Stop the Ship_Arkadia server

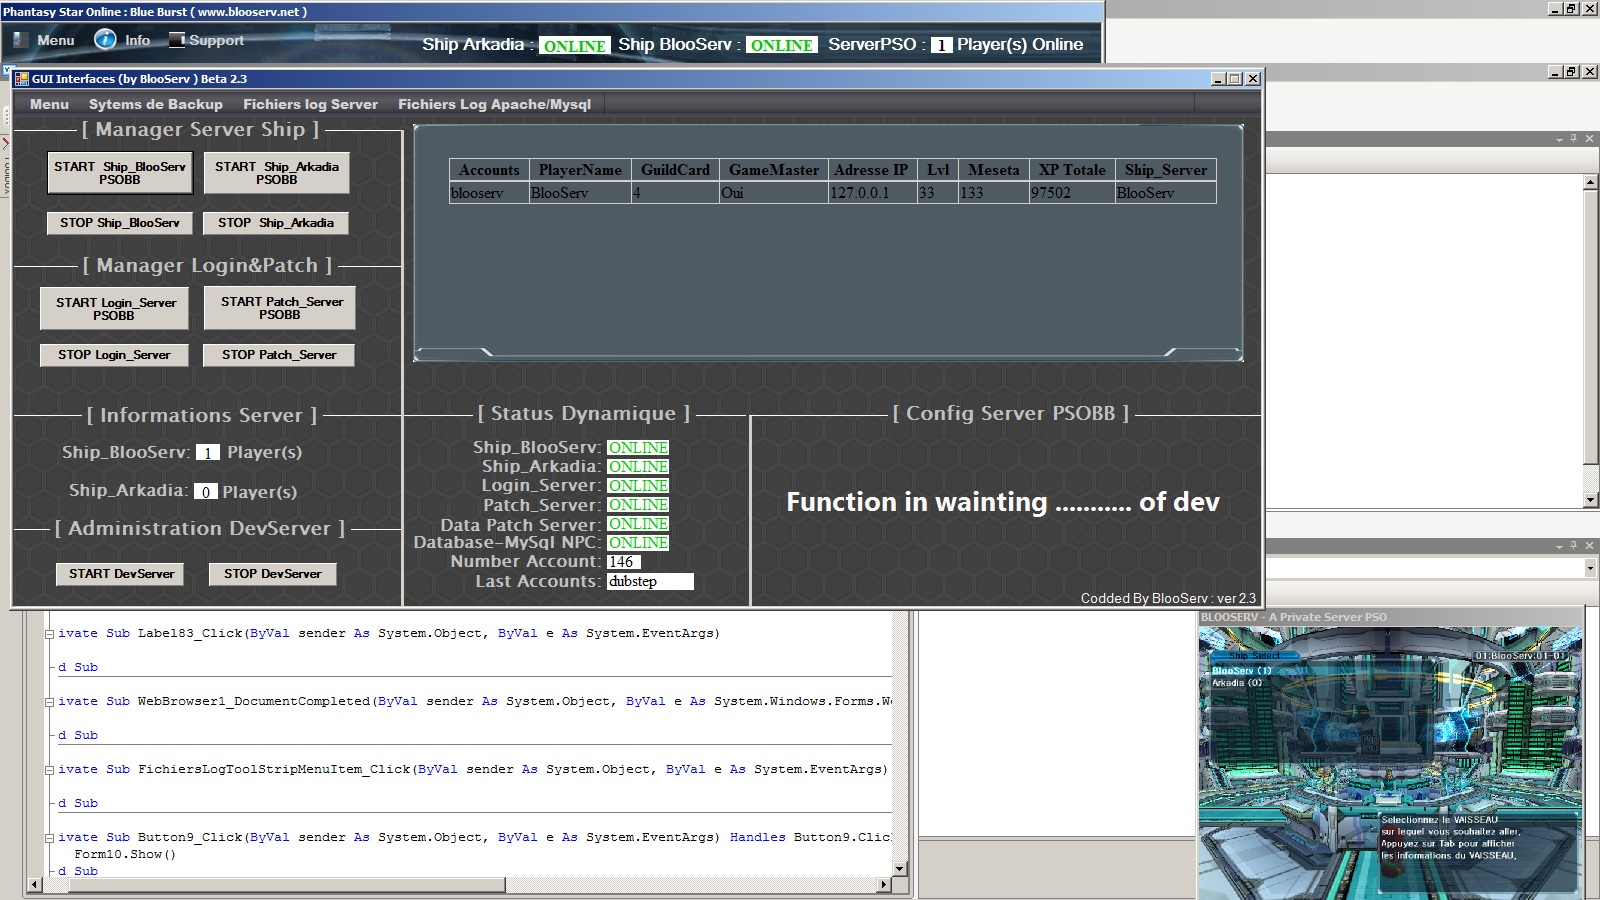[x=276, y=223]
